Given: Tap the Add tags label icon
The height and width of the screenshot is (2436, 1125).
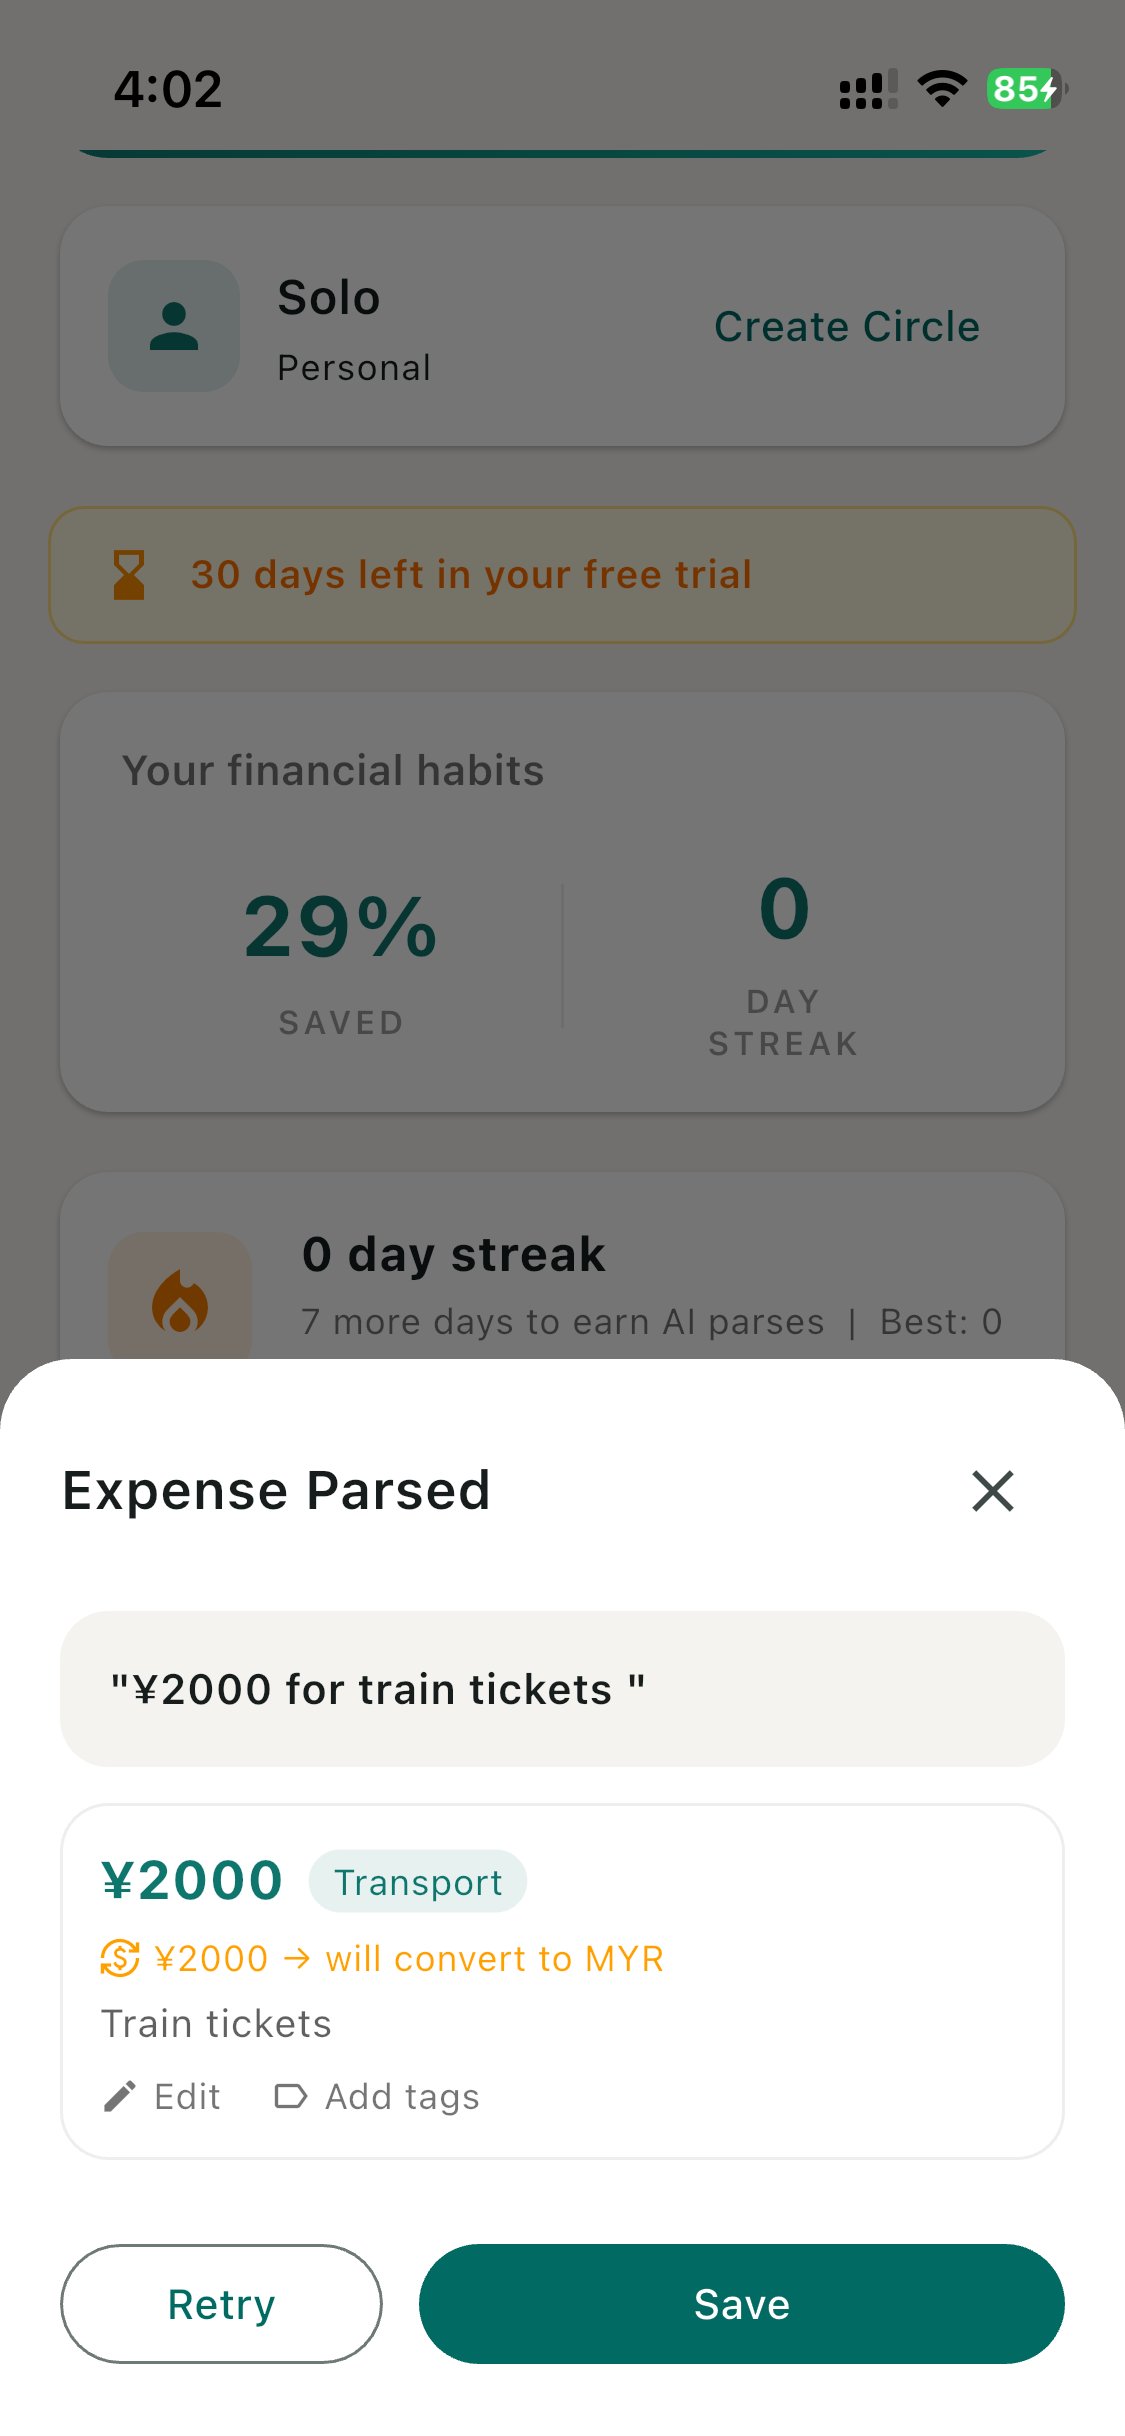Looking at the screenshot, I should point(290,2096).
